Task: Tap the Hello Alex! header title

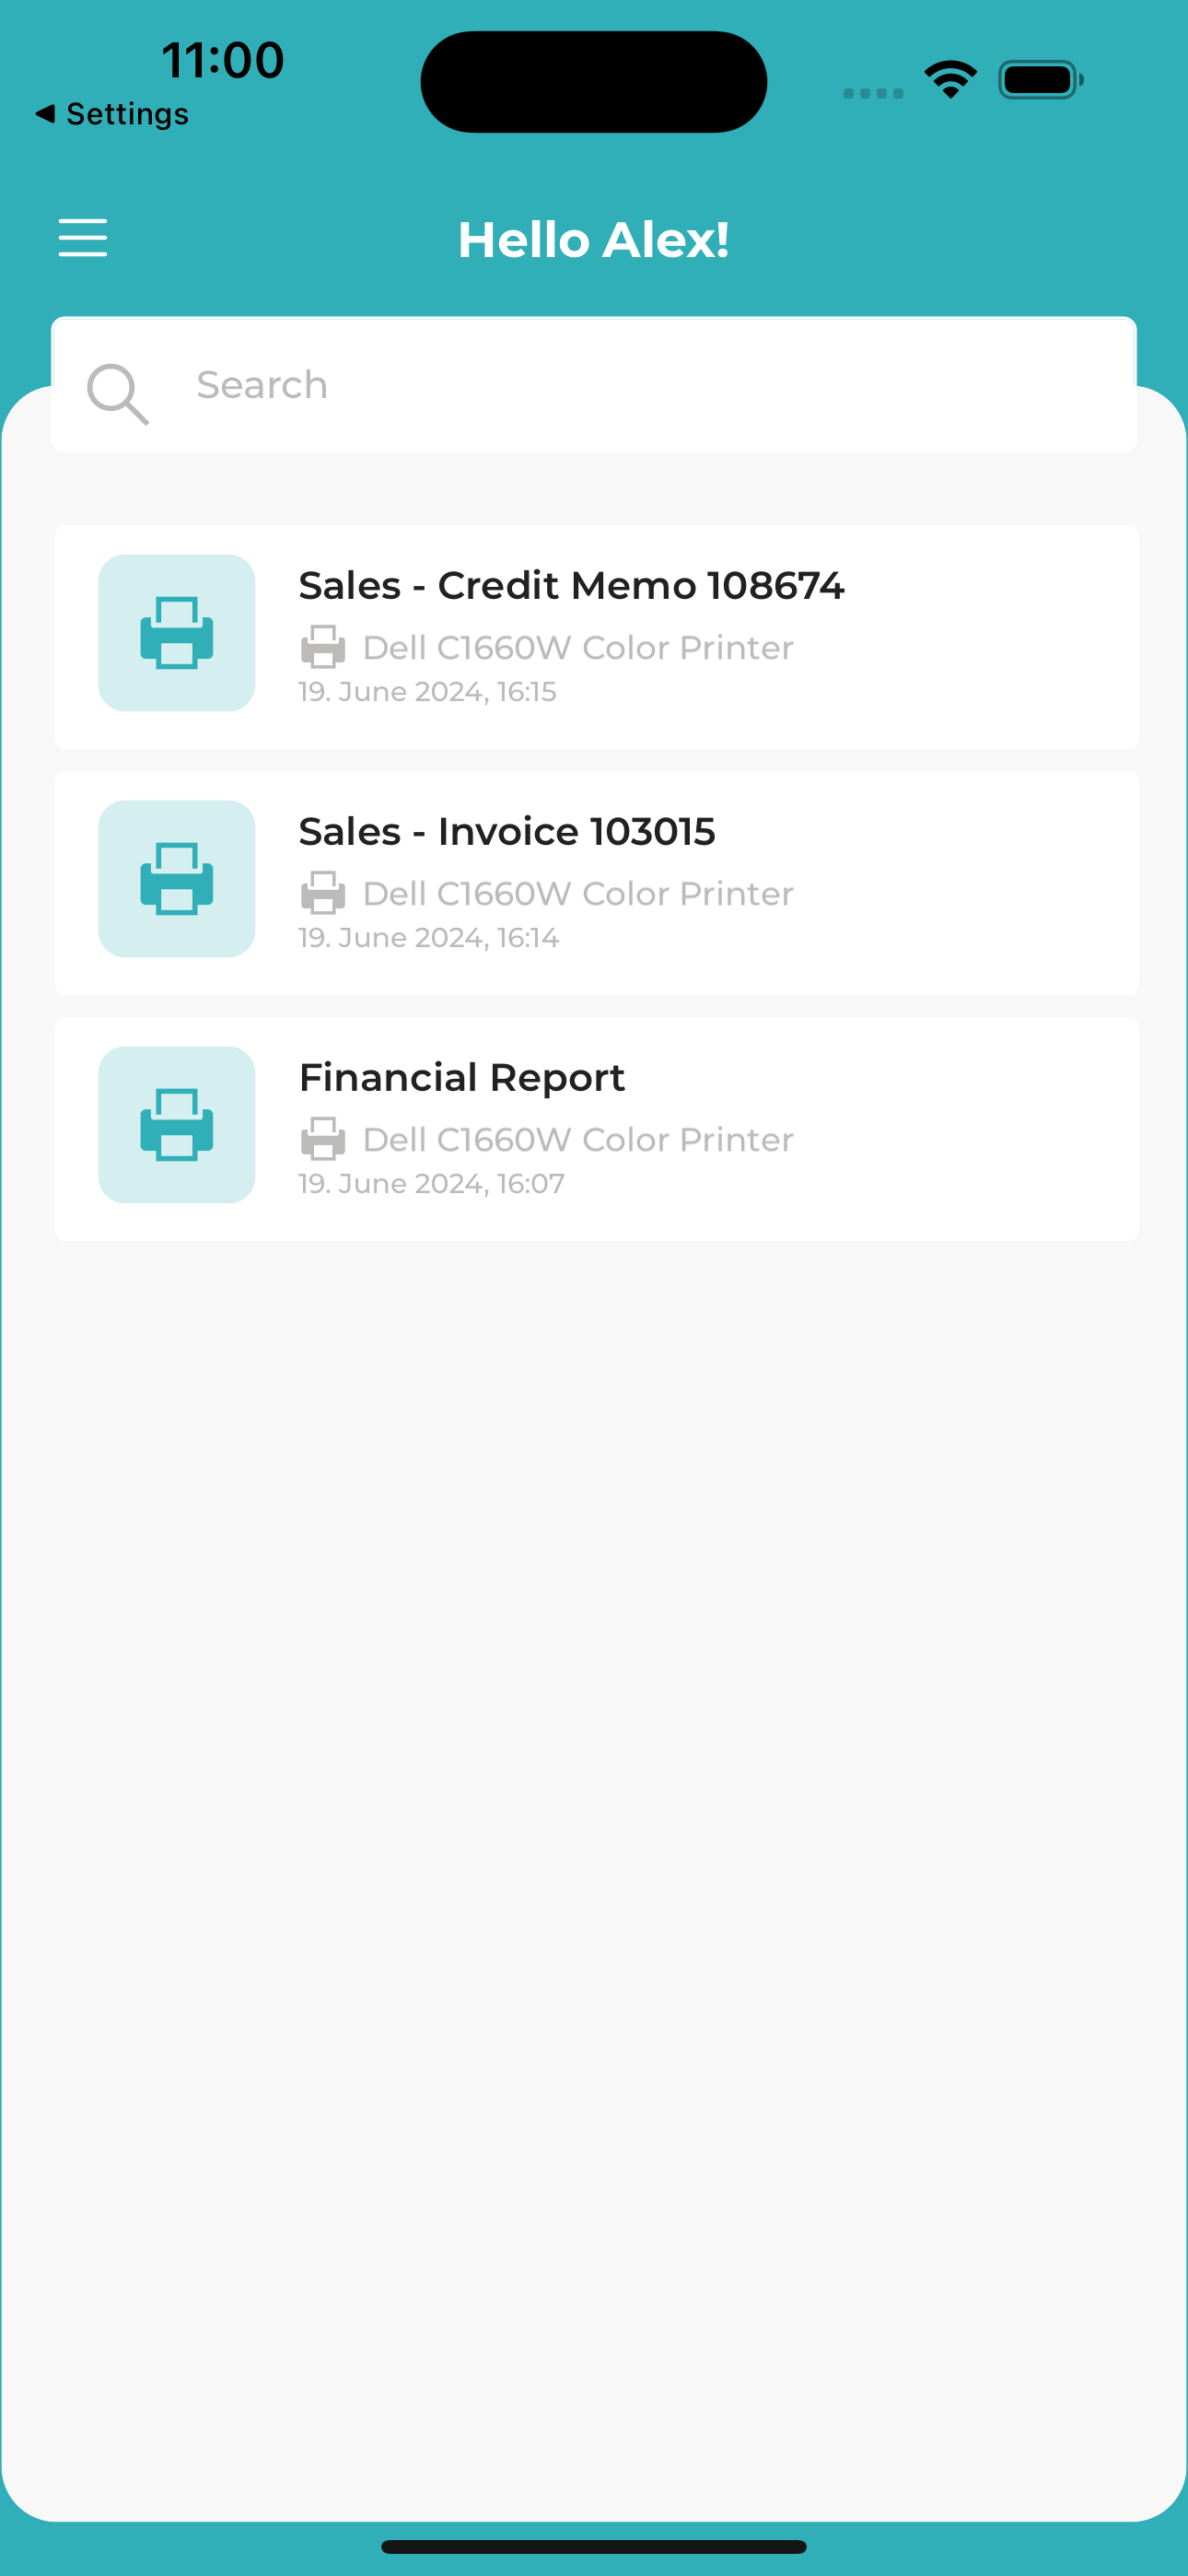Action: [594, 240]
